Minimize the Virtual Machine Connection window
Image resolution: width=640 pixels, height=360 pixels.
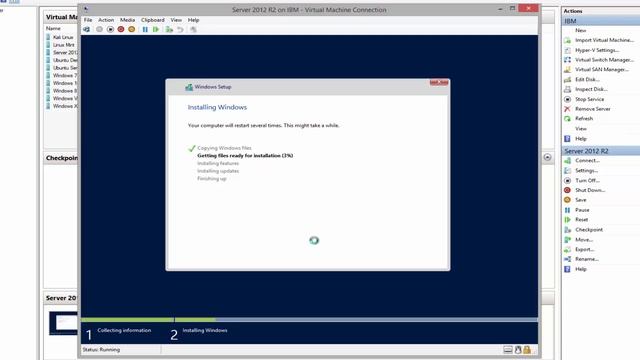(x=500, y=9)
